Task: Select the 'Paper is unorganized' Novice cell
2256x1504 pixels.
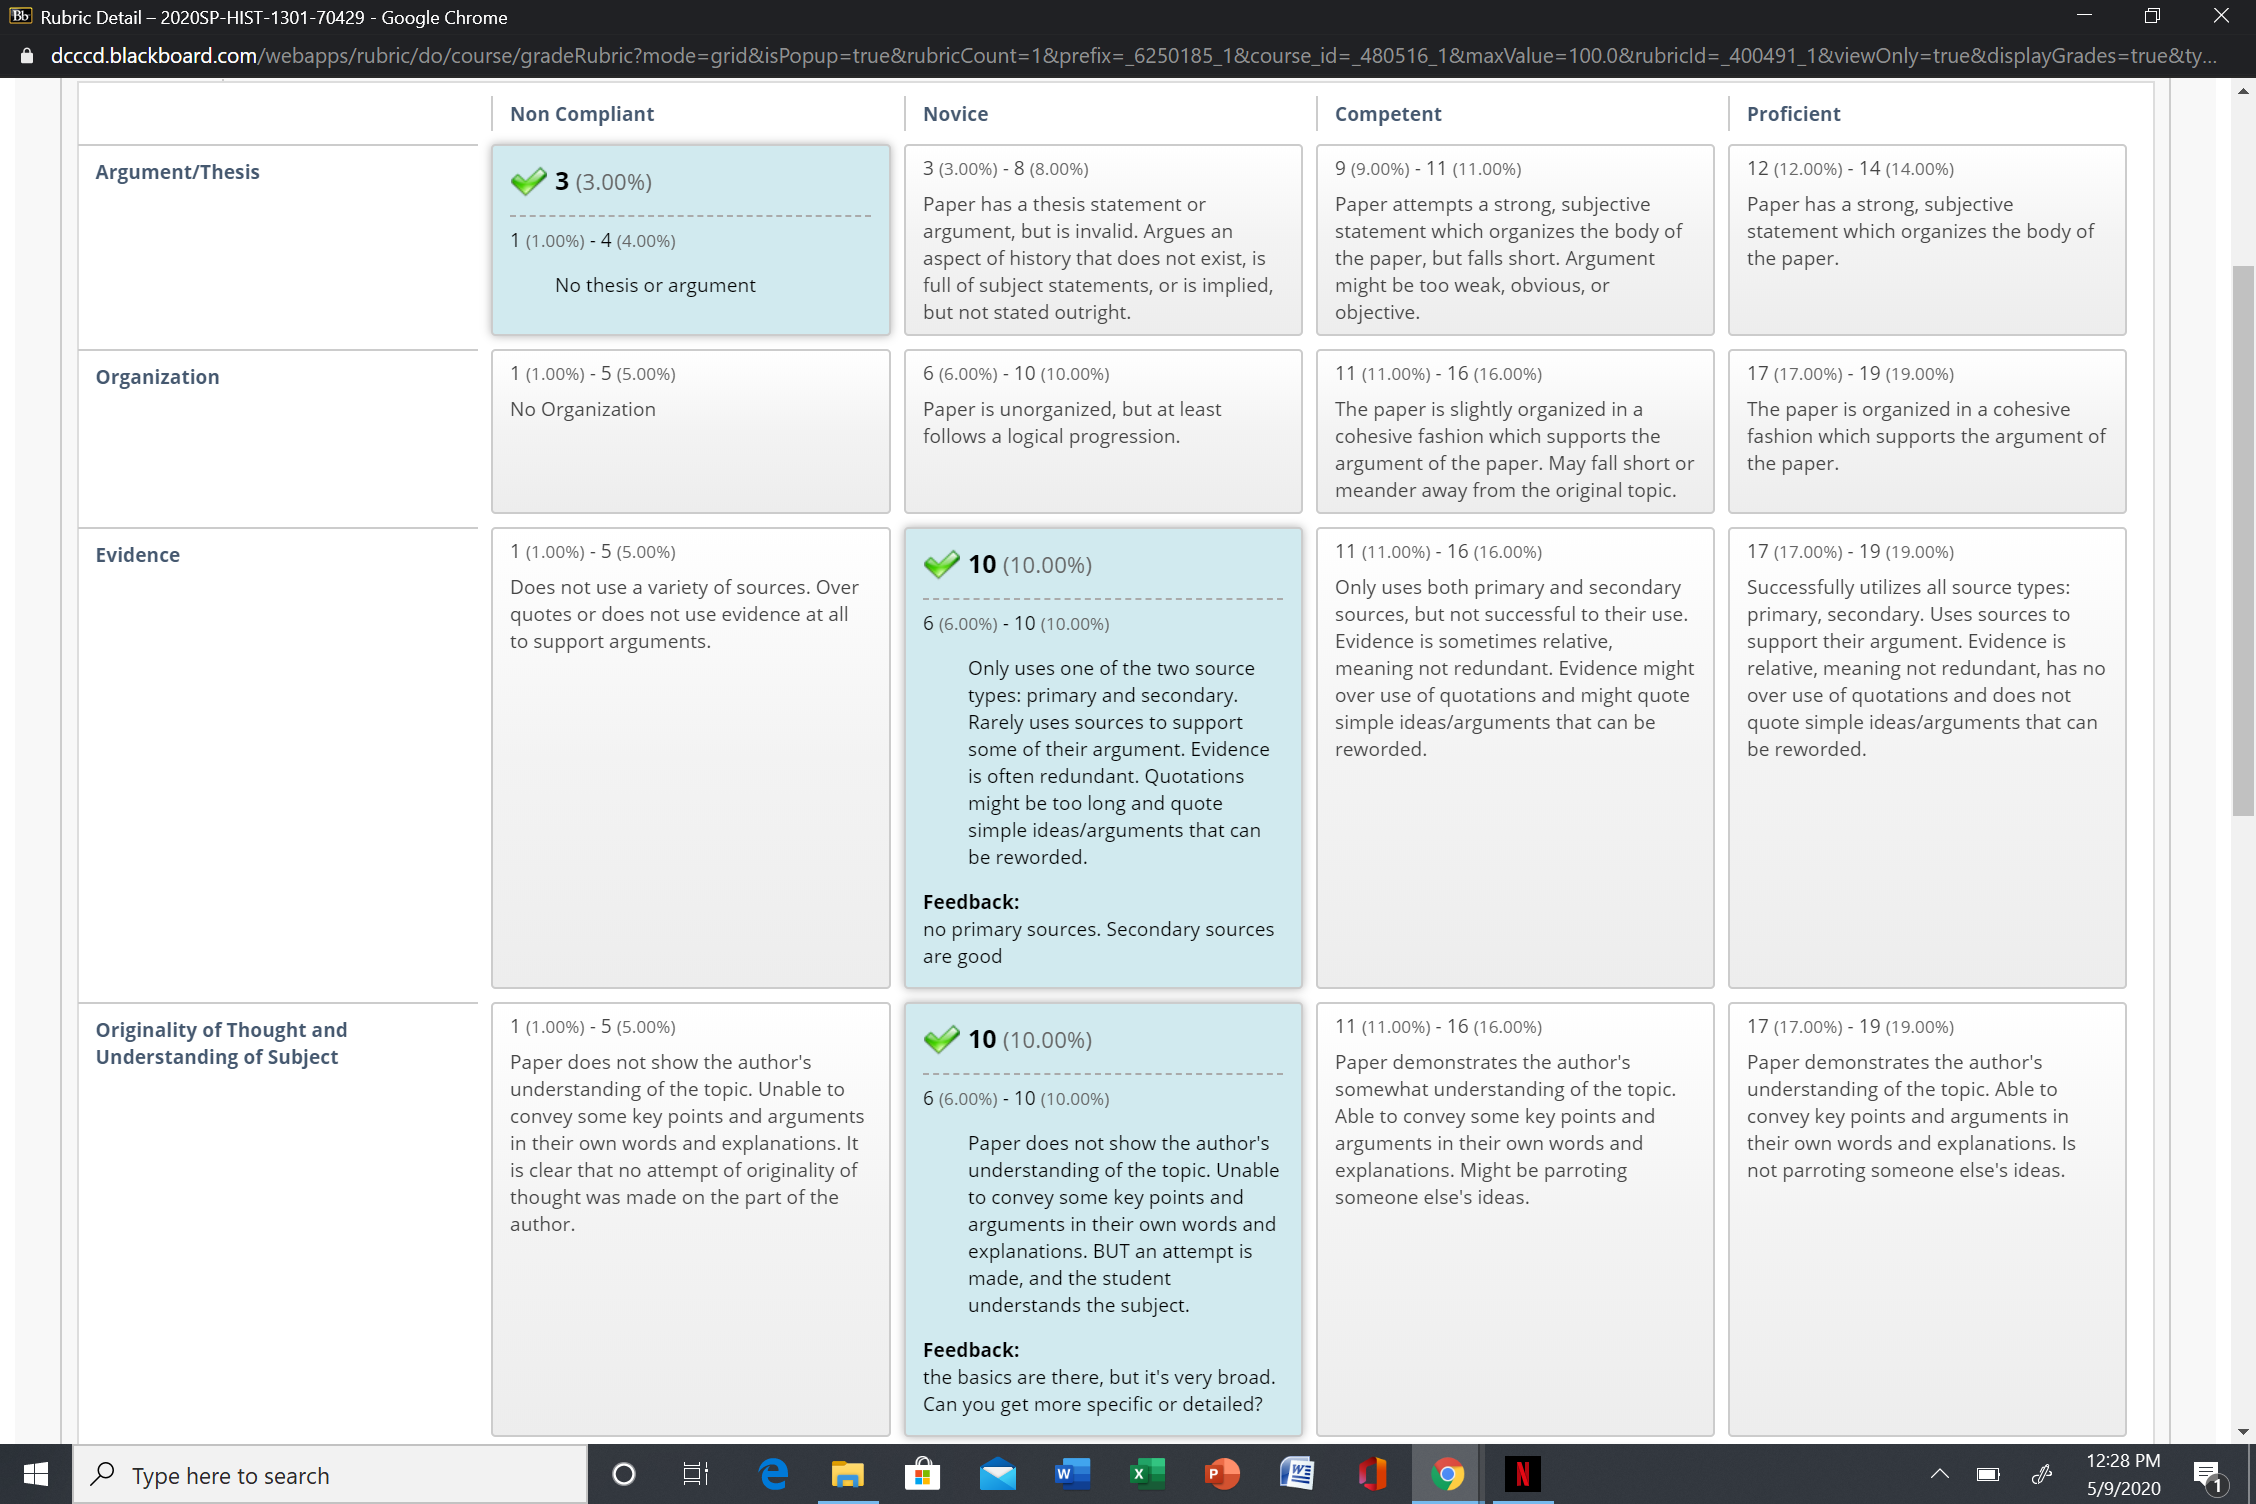Action: click(x=1103, y=431)
